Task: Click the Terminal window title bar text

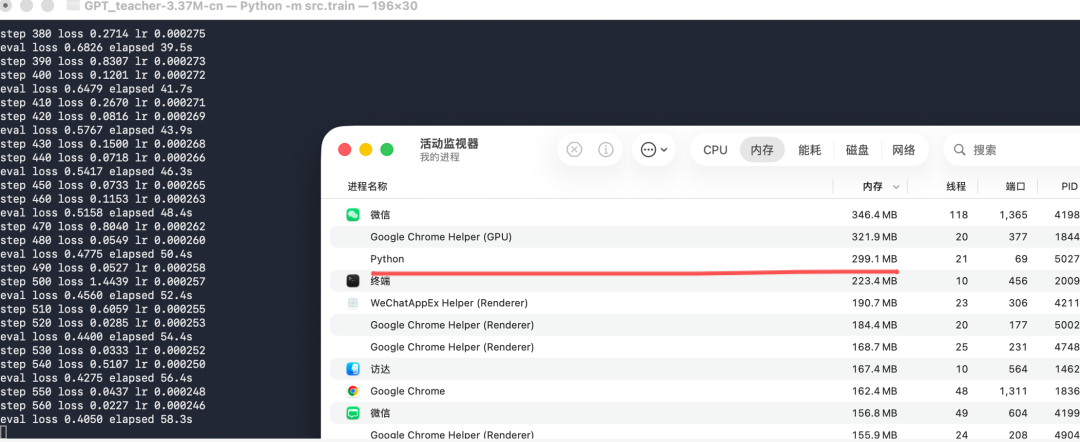Action: tap(251, 6)
